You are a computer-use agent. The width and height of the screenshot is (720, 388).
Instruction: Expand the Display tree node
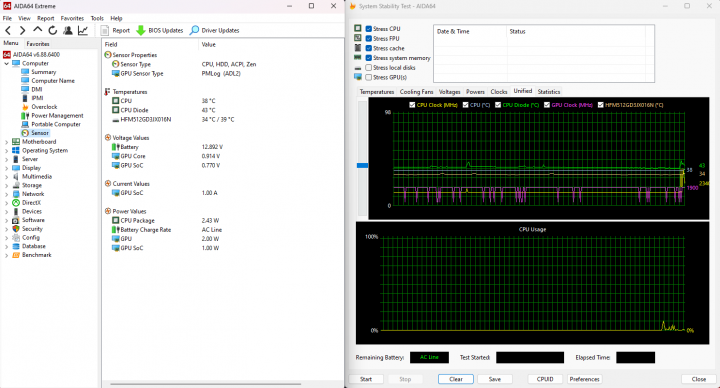6,169
